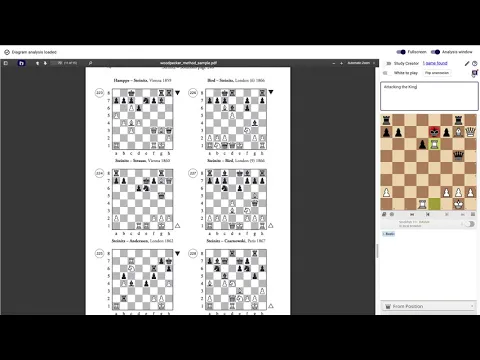The image size is (480, 360).
Task: Zoom in the PDF with plus
Action: 341,63
